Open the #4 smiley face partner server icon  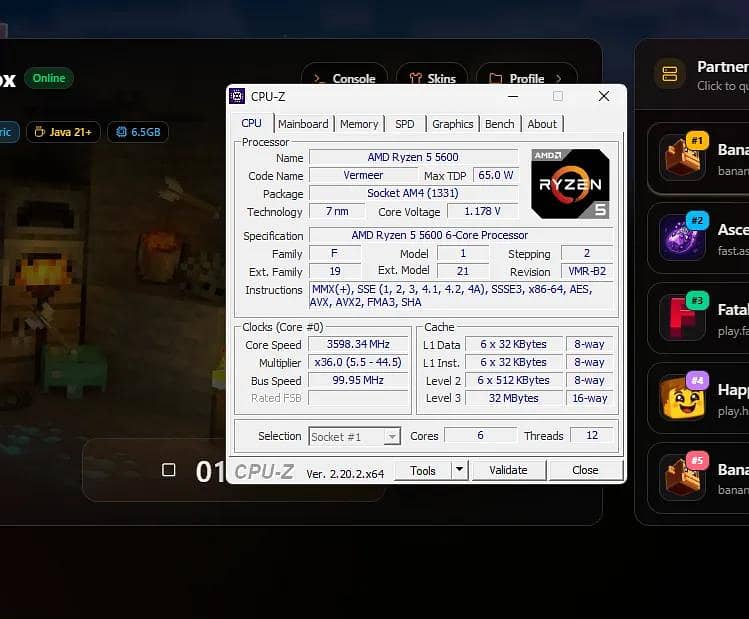(683, 396)
